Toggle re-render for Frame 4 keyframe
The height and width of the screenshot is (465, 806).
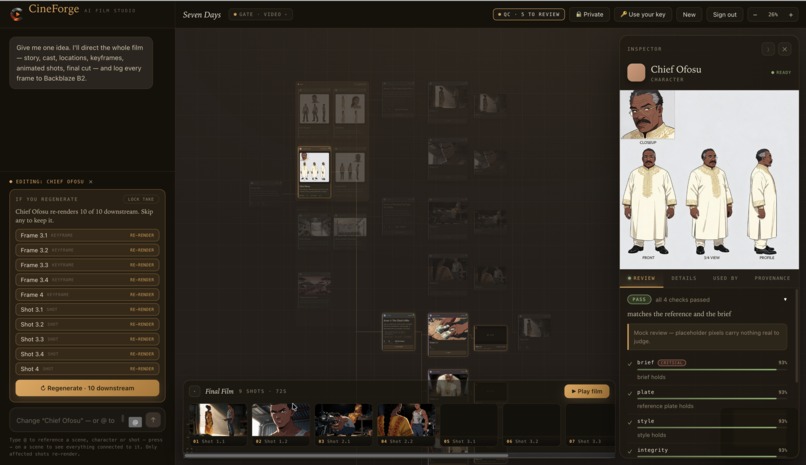[87, 295]
